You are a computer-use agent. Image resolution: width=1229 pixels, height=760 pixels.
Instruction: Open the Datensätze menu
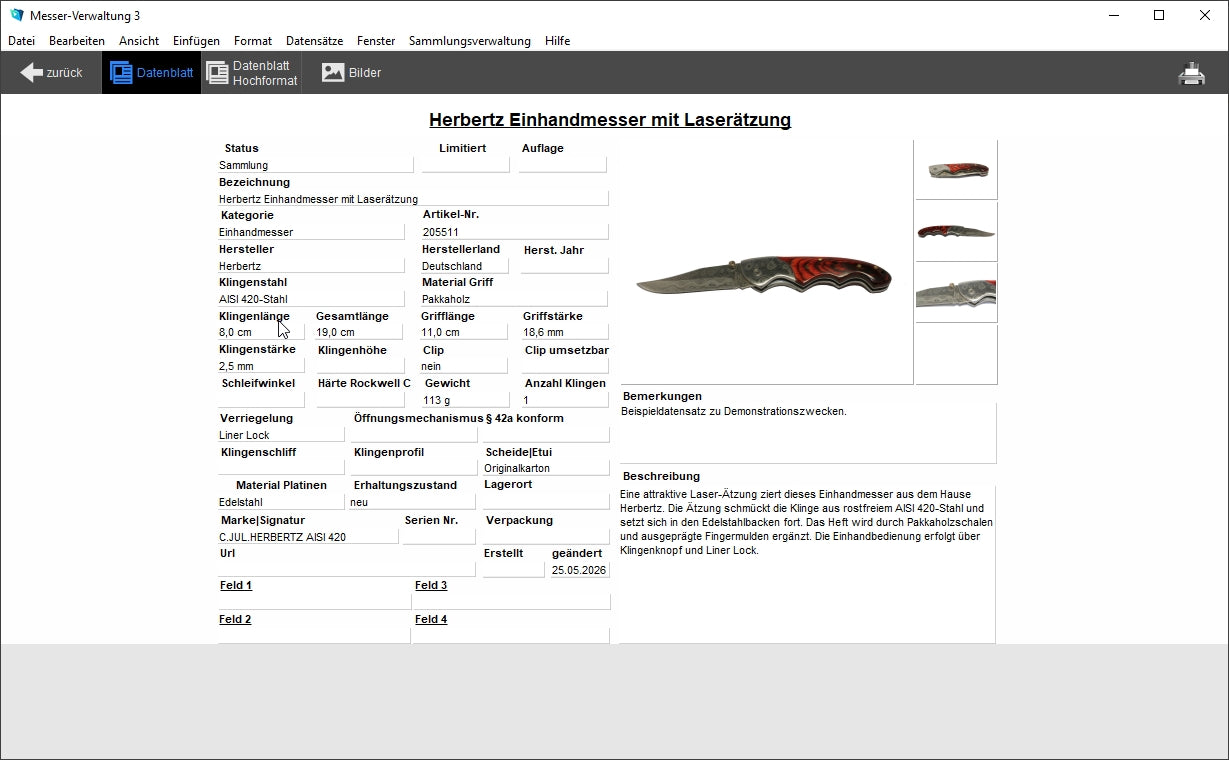click(314, 41)
